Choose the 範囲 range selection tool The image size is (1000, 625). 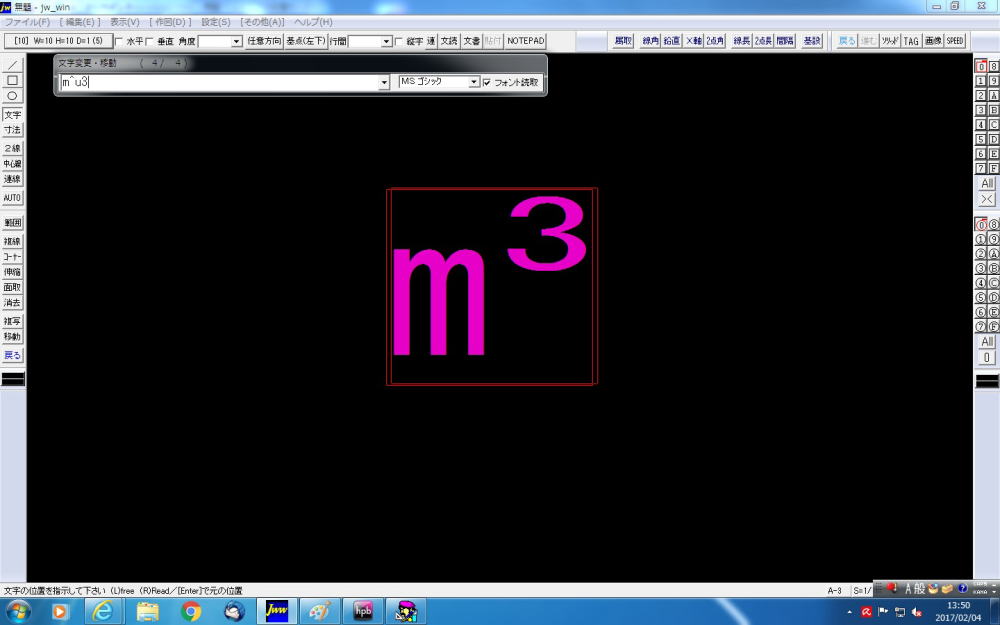(12, 223)
